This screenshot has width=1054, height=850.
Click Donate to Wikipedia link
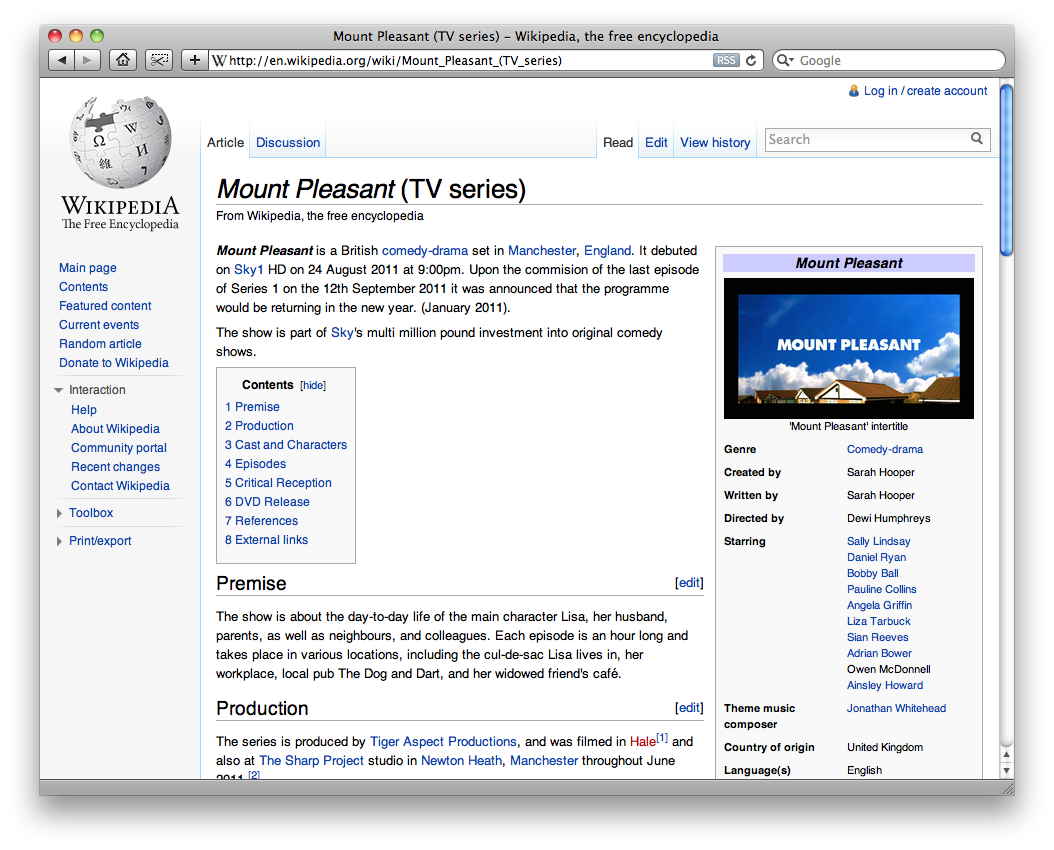pyautogui.click(x=114, y=363)
